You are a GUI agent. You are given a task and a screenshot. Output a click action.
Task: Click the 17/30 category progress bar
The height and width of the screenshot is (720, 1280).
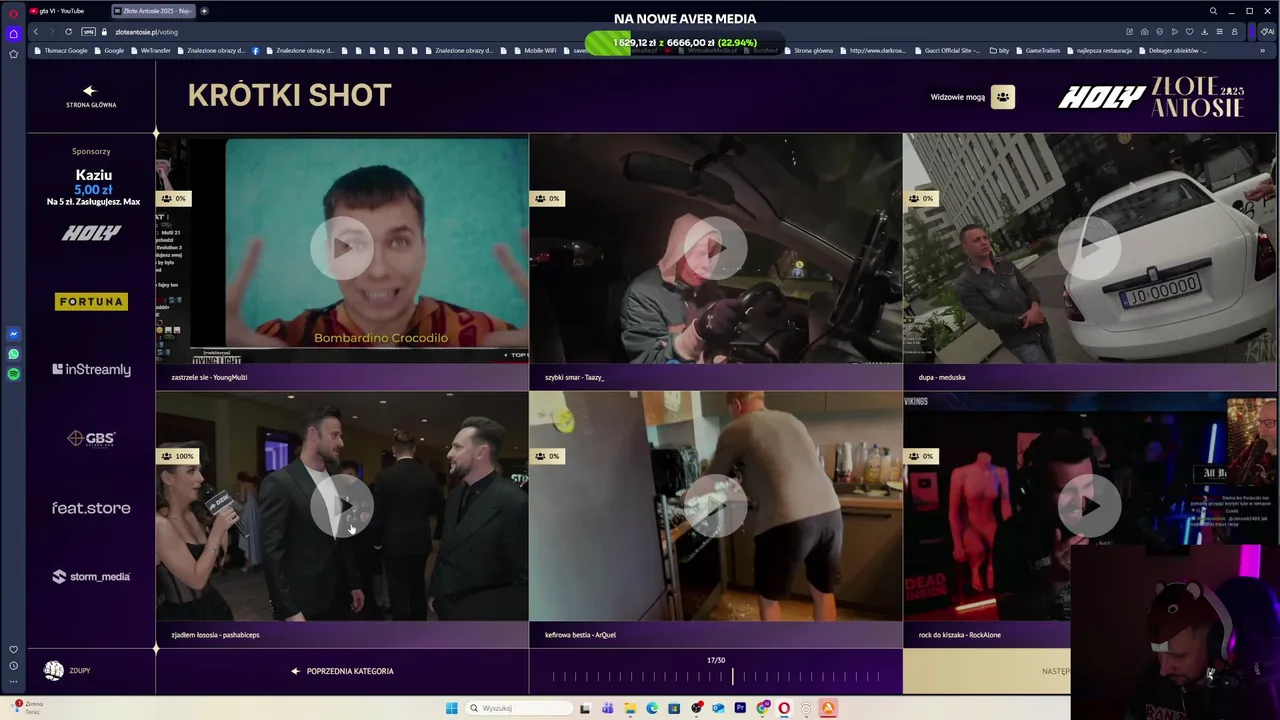tap(716, 677)
